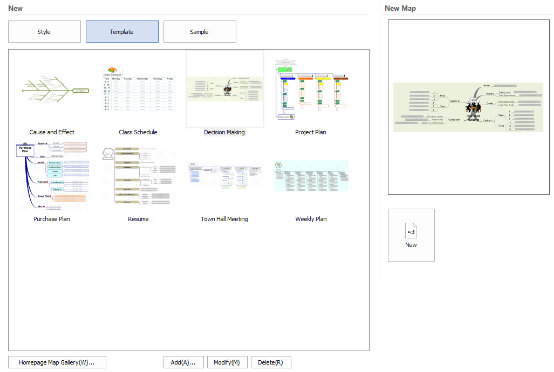Click the 'Resume' label
554x372 pixels.
tap(138, 219)
